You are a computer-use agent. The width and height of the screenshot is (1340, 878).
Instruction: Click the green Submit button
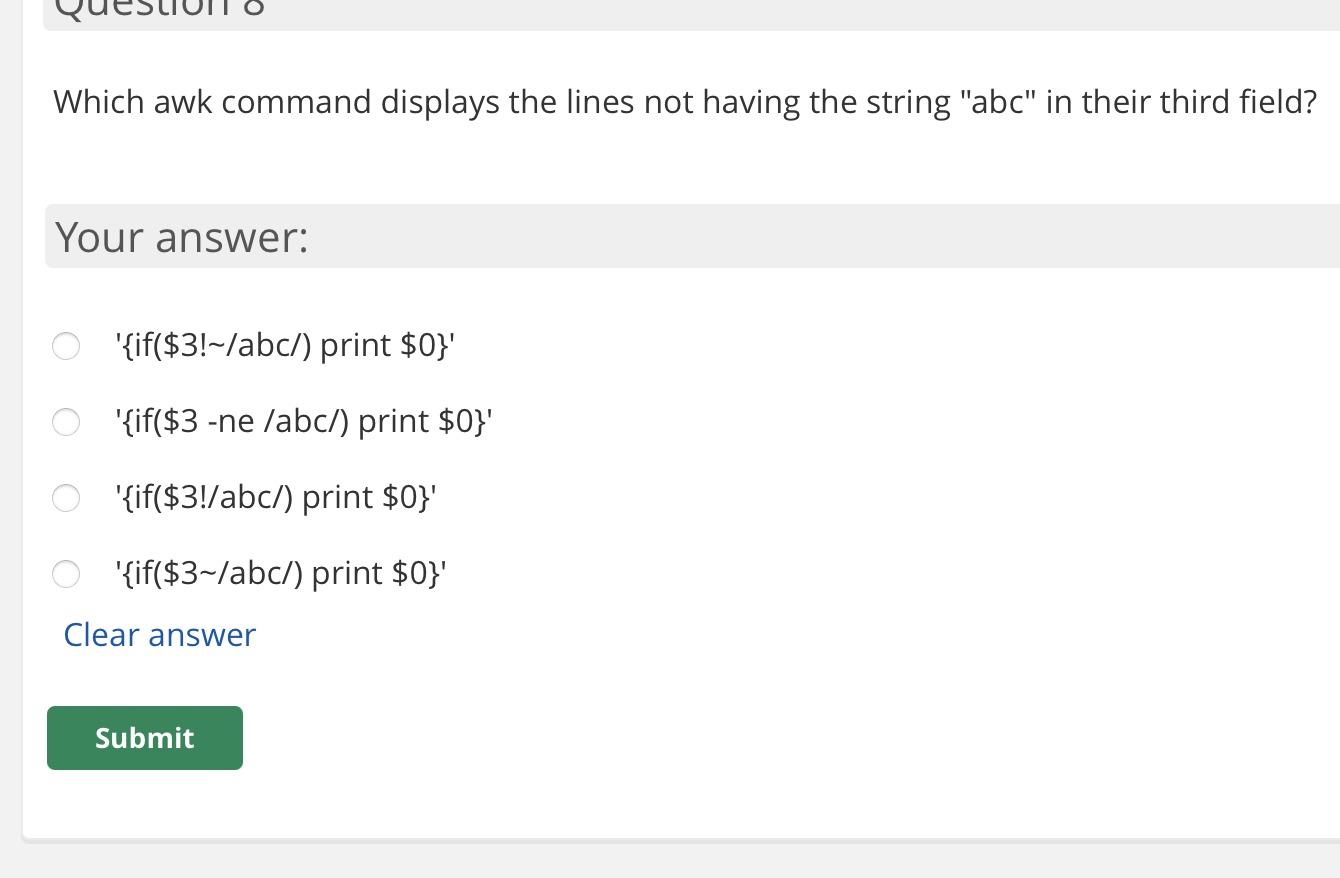[x=144, y=738]
